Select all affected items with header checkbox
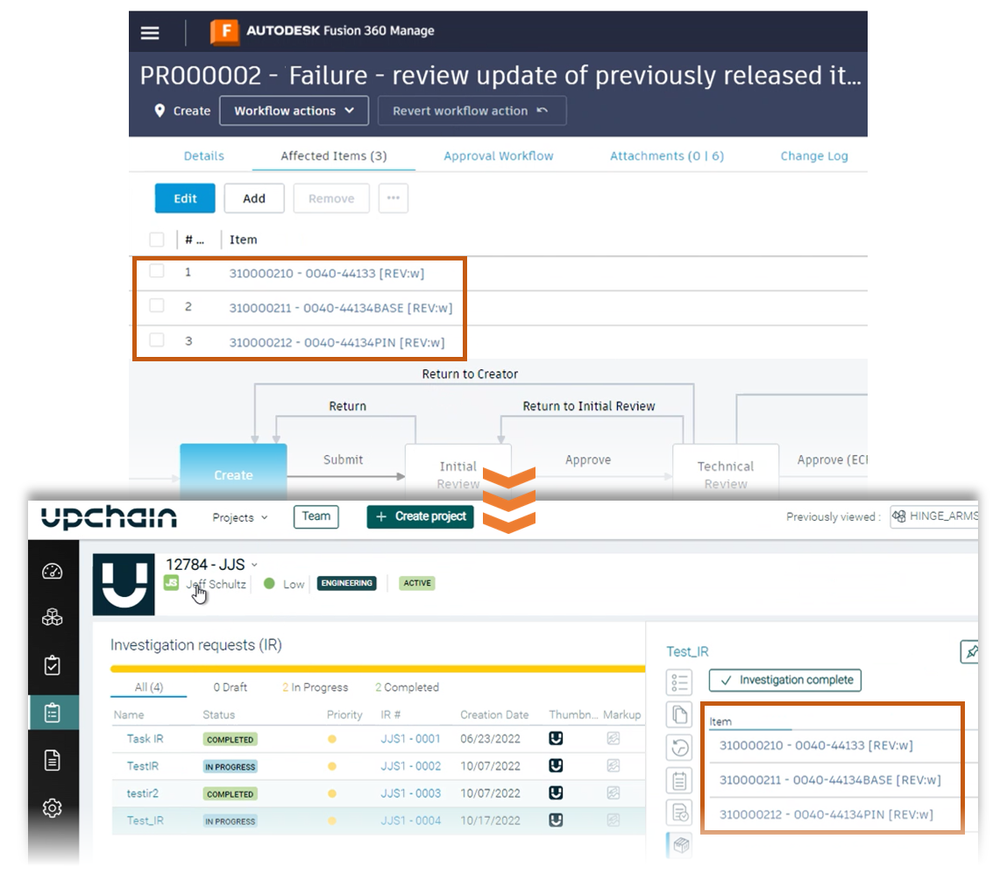The height and width of the screenshot is (890, 1000). coord(157,239)
